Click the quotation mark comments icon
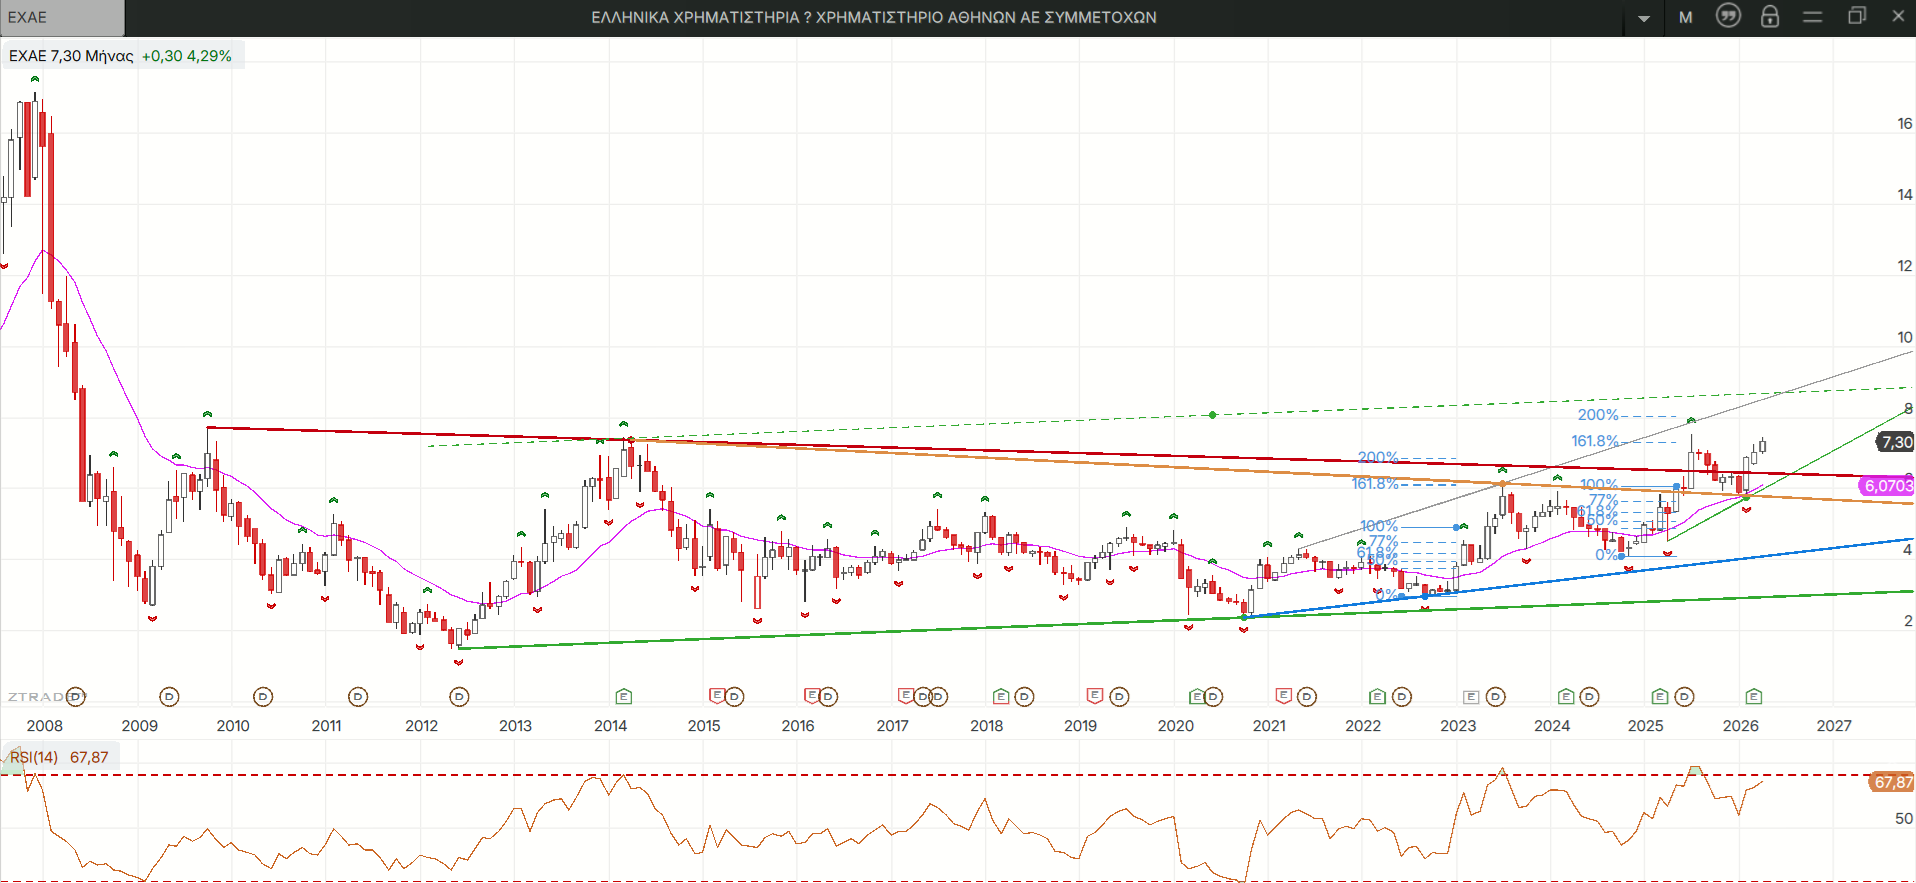 (x=1728, y=16)
